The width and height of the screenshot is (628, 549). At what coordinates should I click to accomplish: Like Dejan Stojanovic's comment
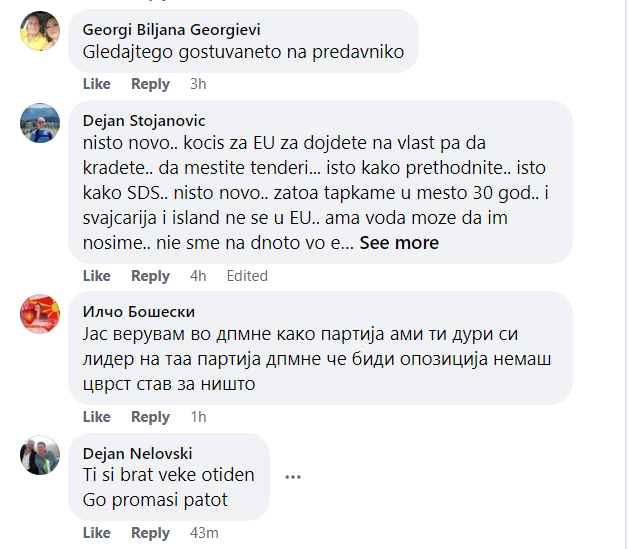97,276
